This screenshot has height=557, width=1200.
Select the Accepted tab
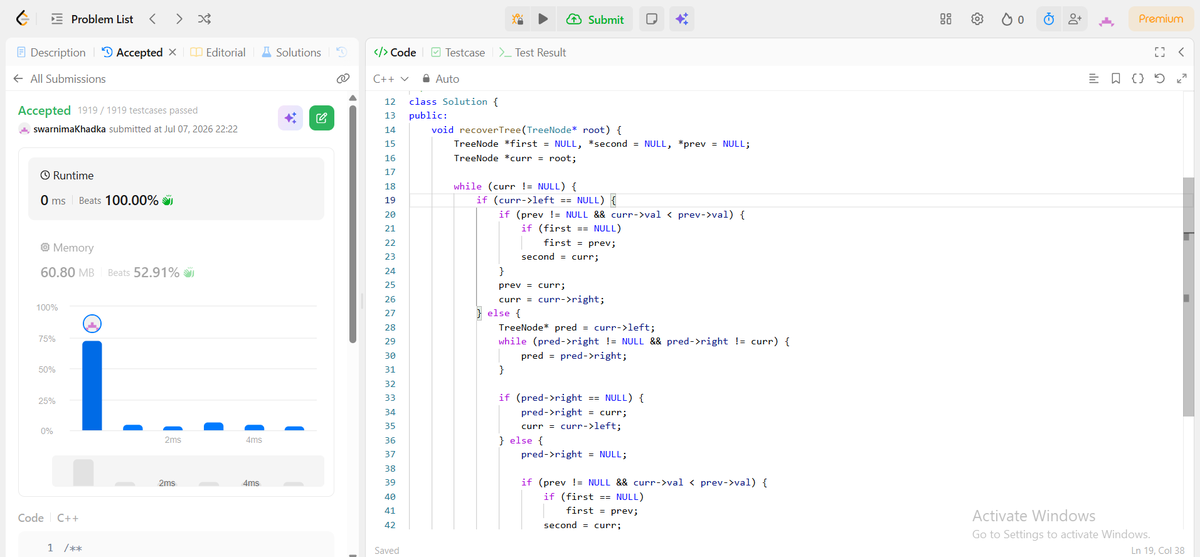pos(133,52)
